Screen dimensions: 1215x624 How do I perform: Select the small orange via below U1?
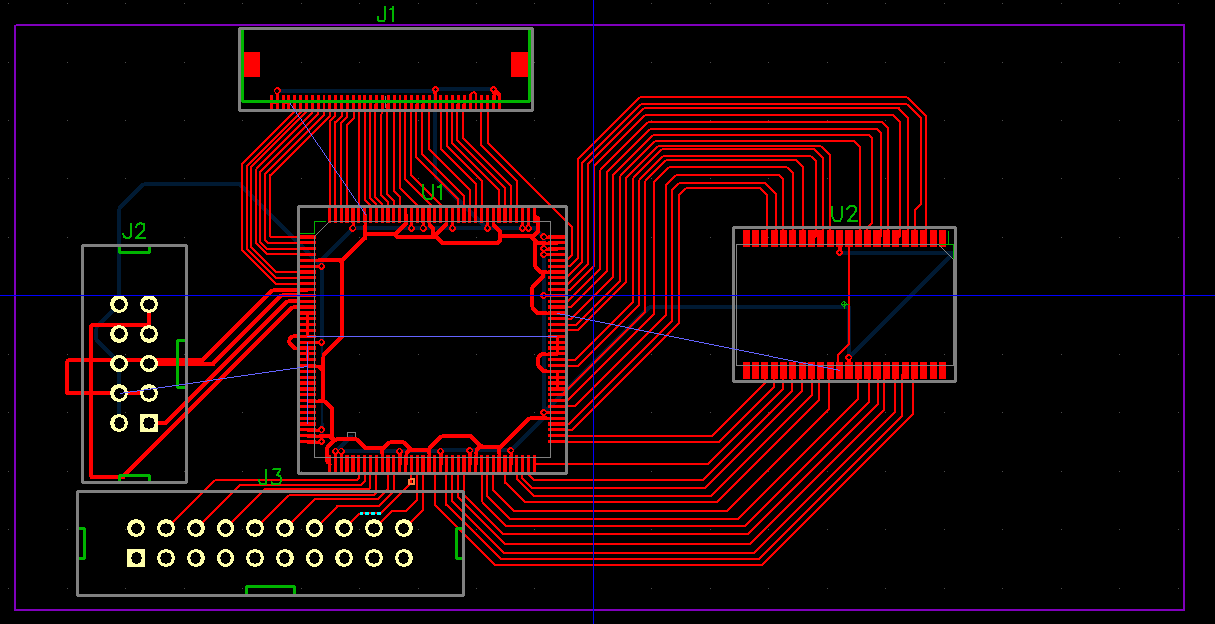(411, 482)
